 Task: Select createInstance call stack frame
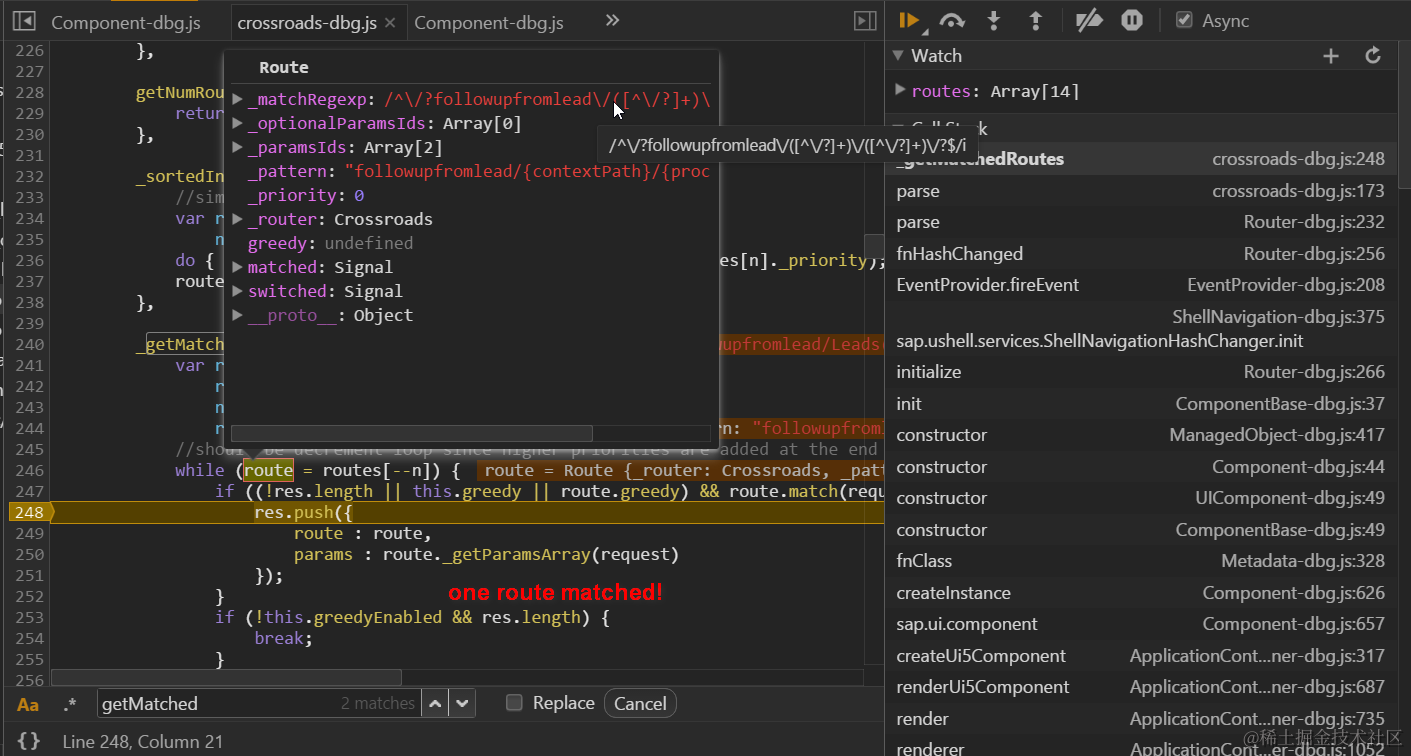pos(1141,593)
